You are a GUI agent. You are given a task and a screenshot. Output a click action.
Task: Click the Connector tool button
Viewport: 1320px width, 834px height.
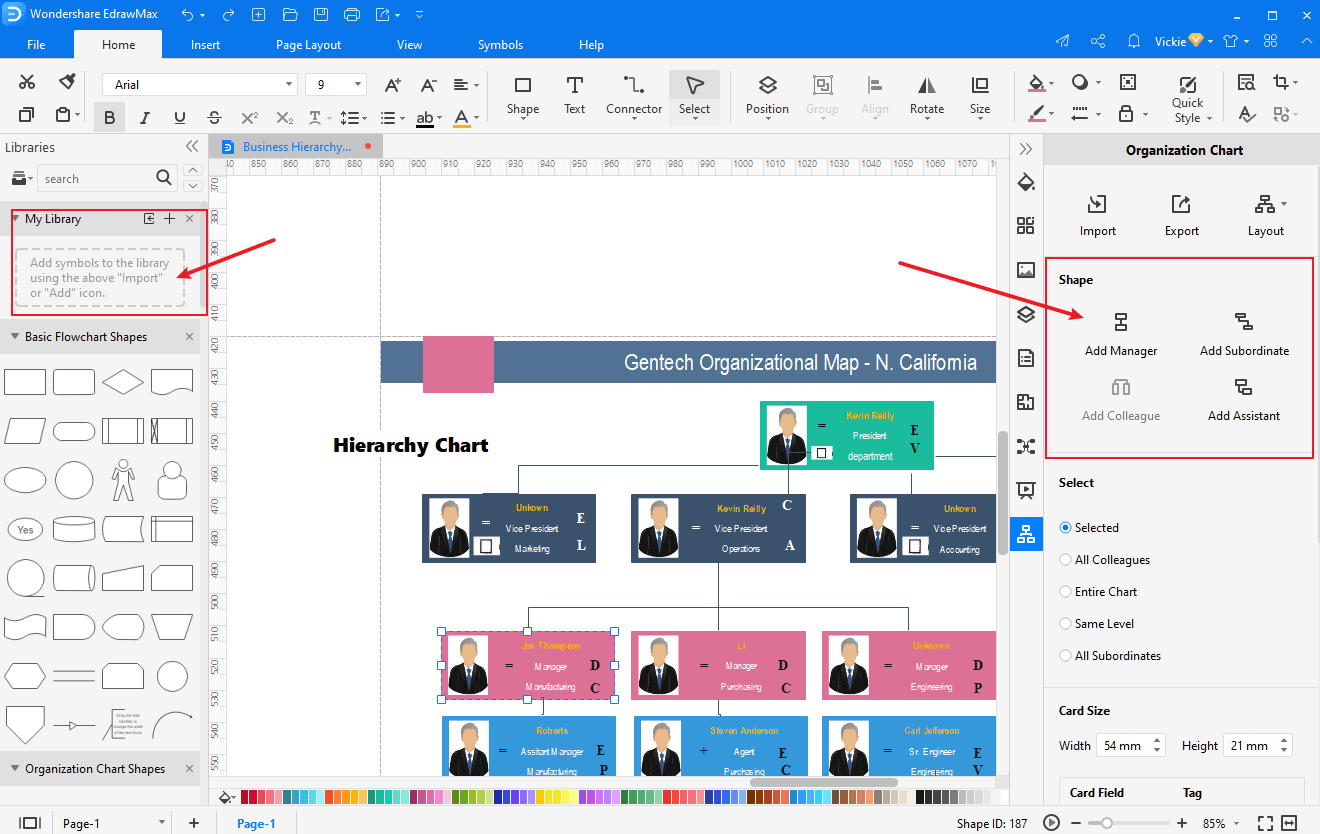tap(634, 95)
